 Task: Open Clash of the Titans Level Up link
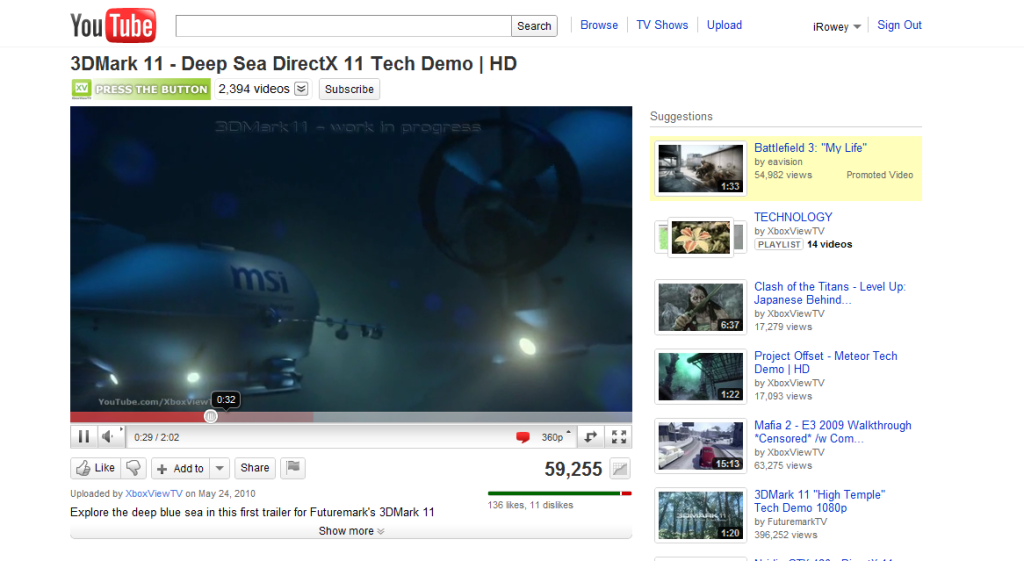pyautogui.click(x=830, y=293)
